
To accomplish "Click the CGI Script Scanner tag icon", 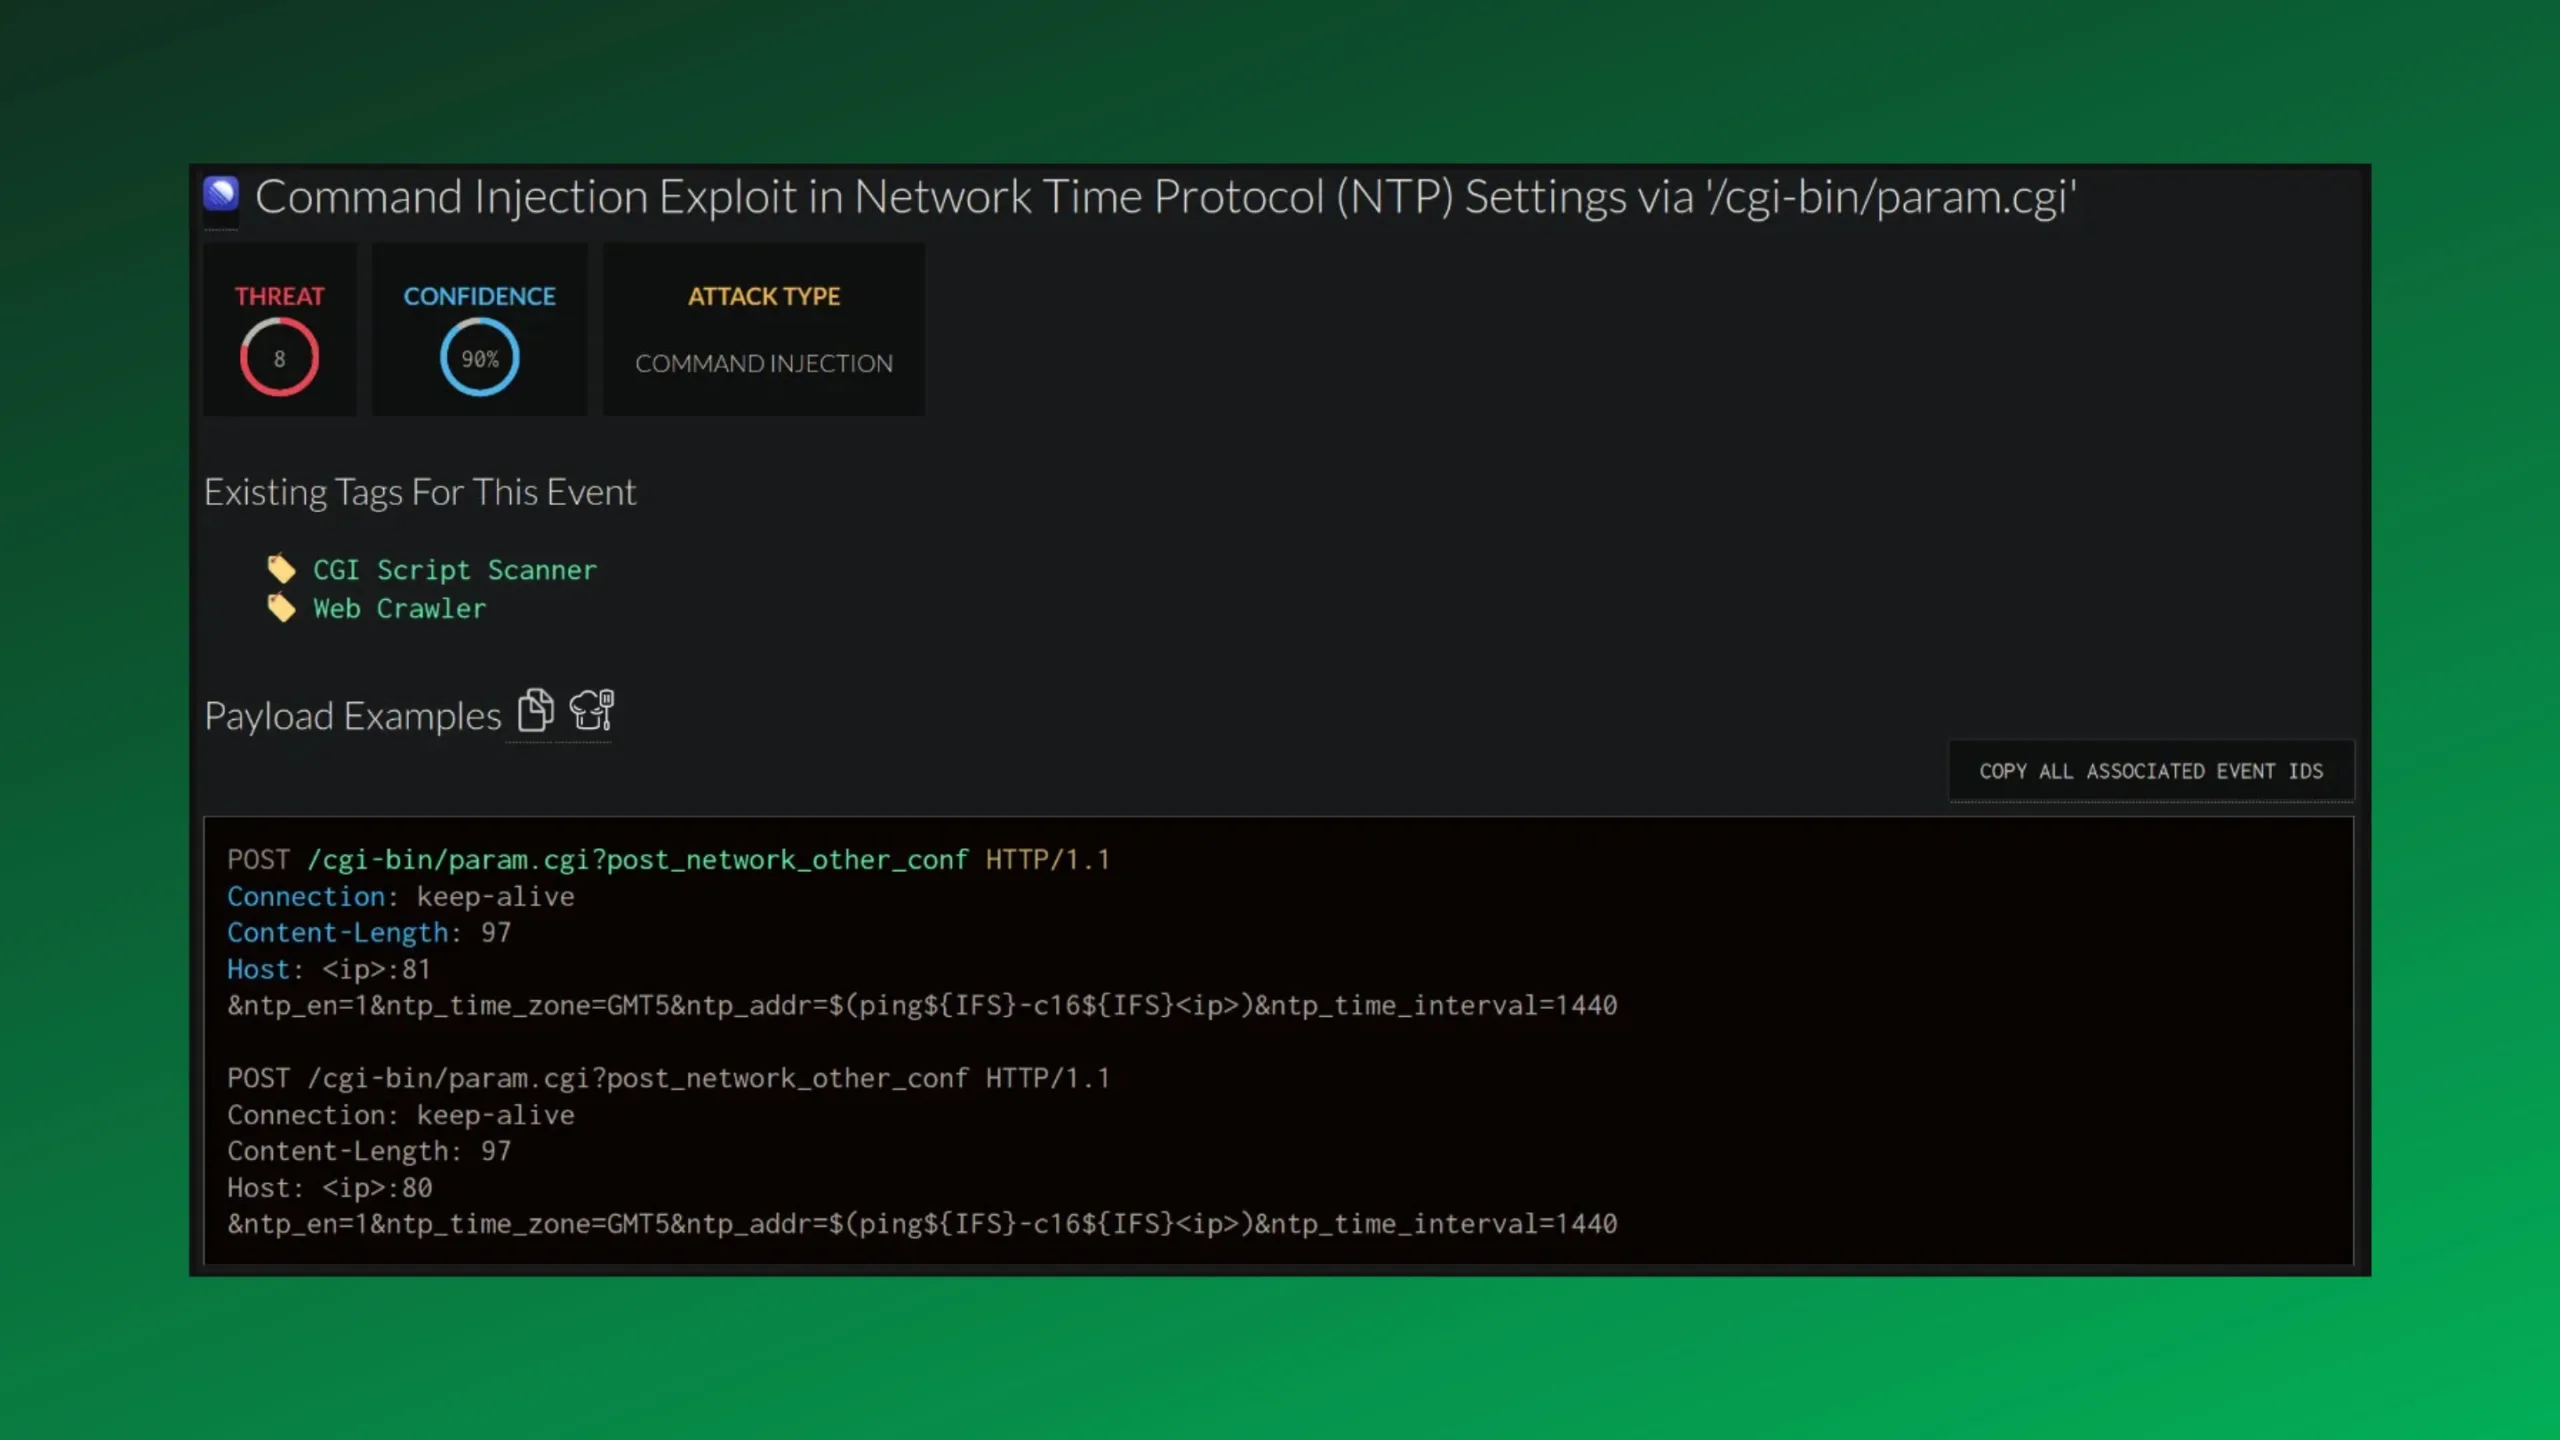I will [x=281, y=570].
